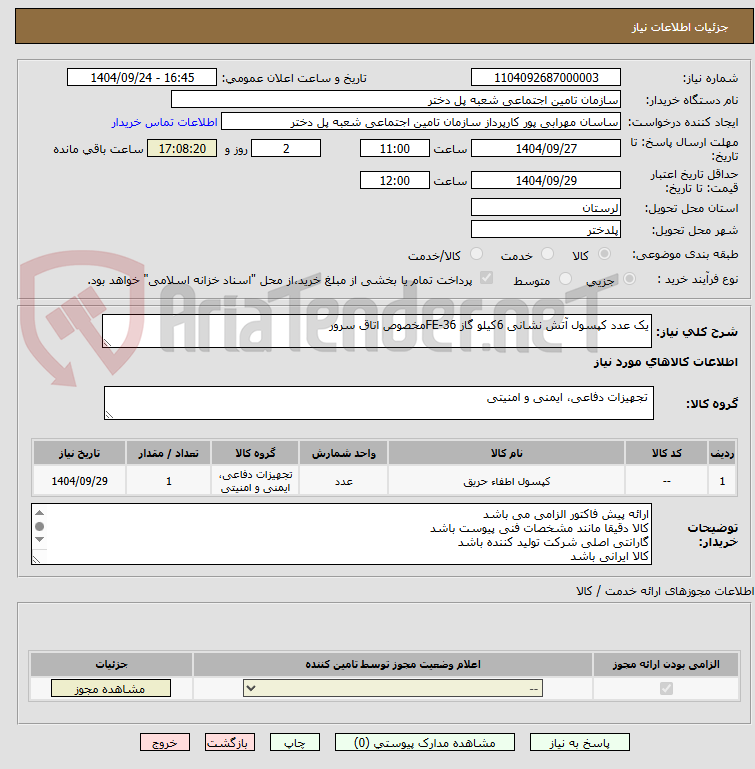This screenshot has height=769, width=755.
Task: Click the remaining days field showing 2
Action: [x=286, y=148]
